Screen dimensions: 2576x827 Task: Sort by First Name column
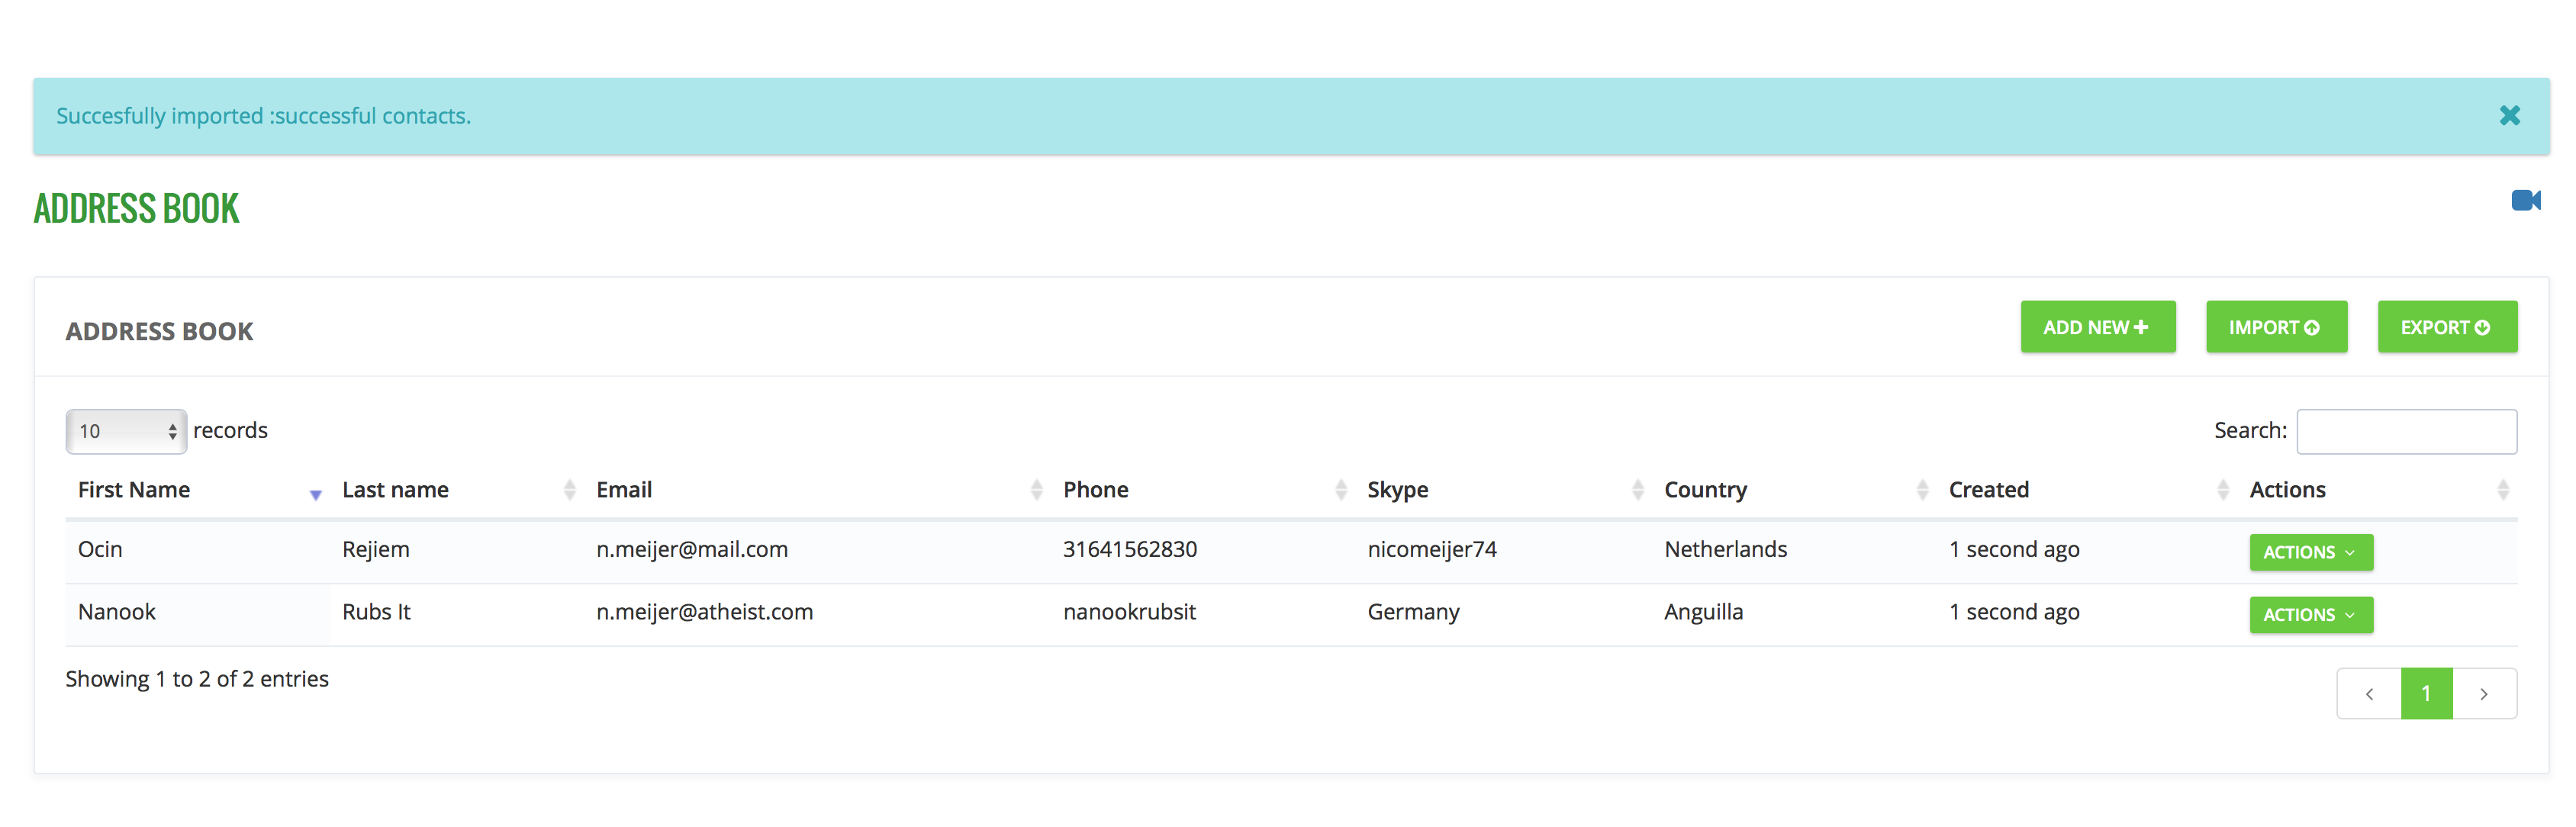pos(198,490)
